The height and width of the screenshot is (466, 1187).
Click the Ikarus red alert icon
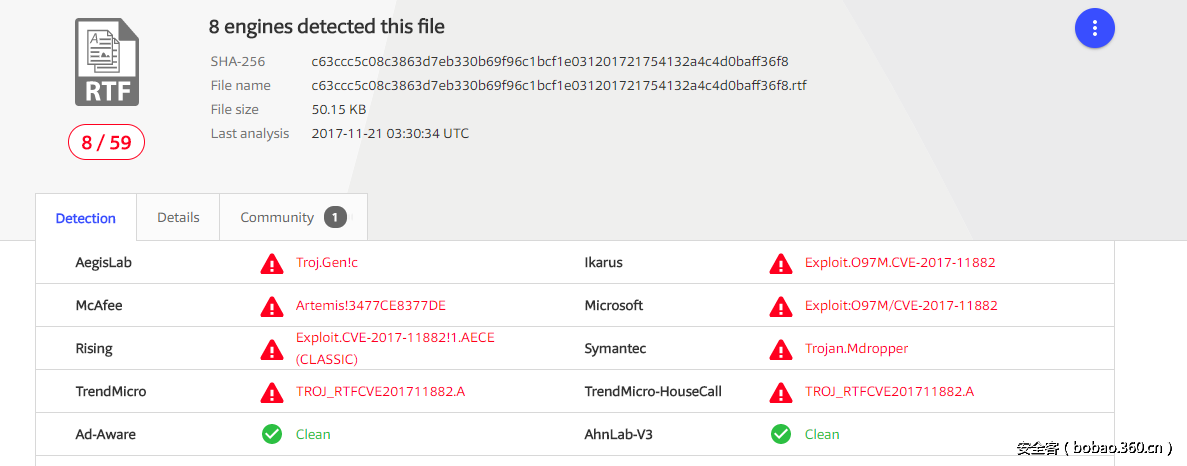point(781,263)
